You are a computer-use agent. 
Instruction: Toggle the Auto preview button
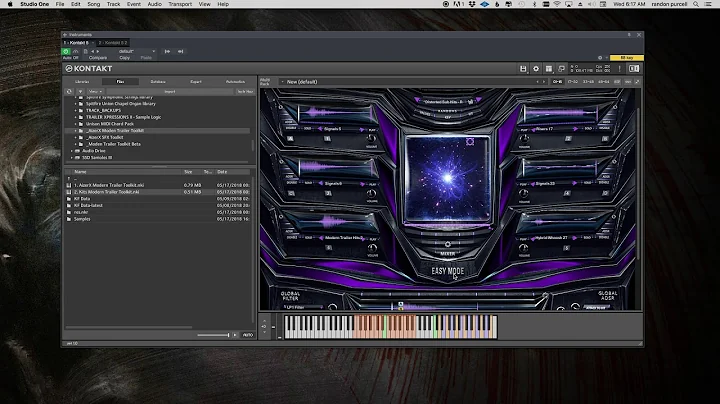pyautogui.click(x=248, y=335)
